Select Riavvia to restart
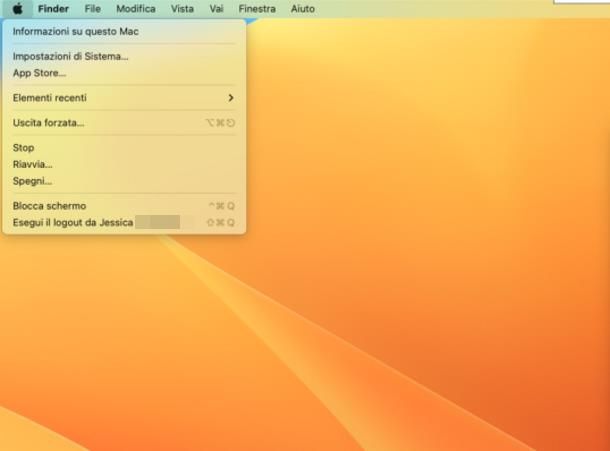The image size is (610, 451). click(124, 165)
